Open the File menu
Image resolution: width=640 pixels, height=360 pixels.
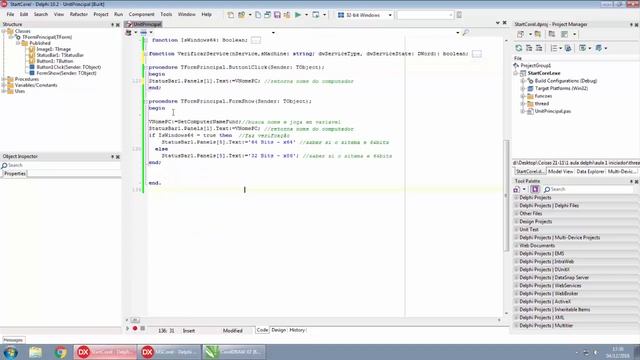click(10, 14)
